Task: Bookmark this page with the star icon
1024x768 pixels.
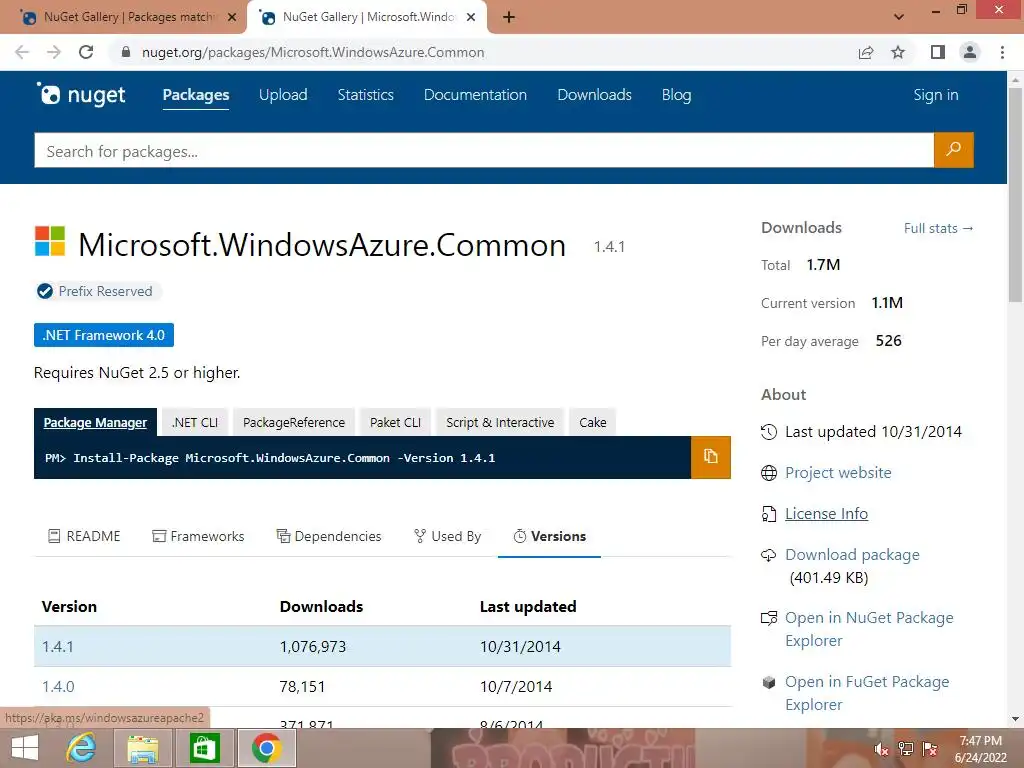Action: (898, 52)
